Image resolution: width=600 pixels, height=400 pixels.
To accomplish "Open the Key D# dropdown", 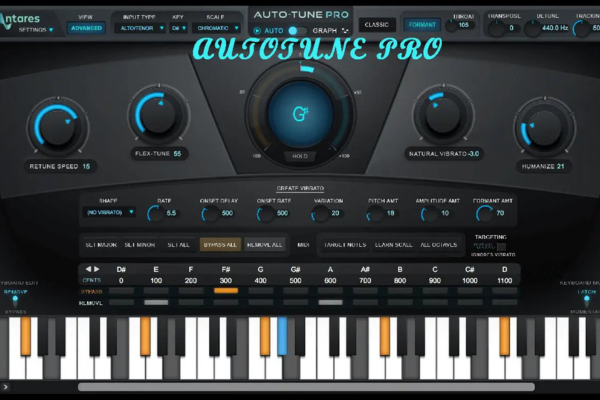I will (179, 28).
